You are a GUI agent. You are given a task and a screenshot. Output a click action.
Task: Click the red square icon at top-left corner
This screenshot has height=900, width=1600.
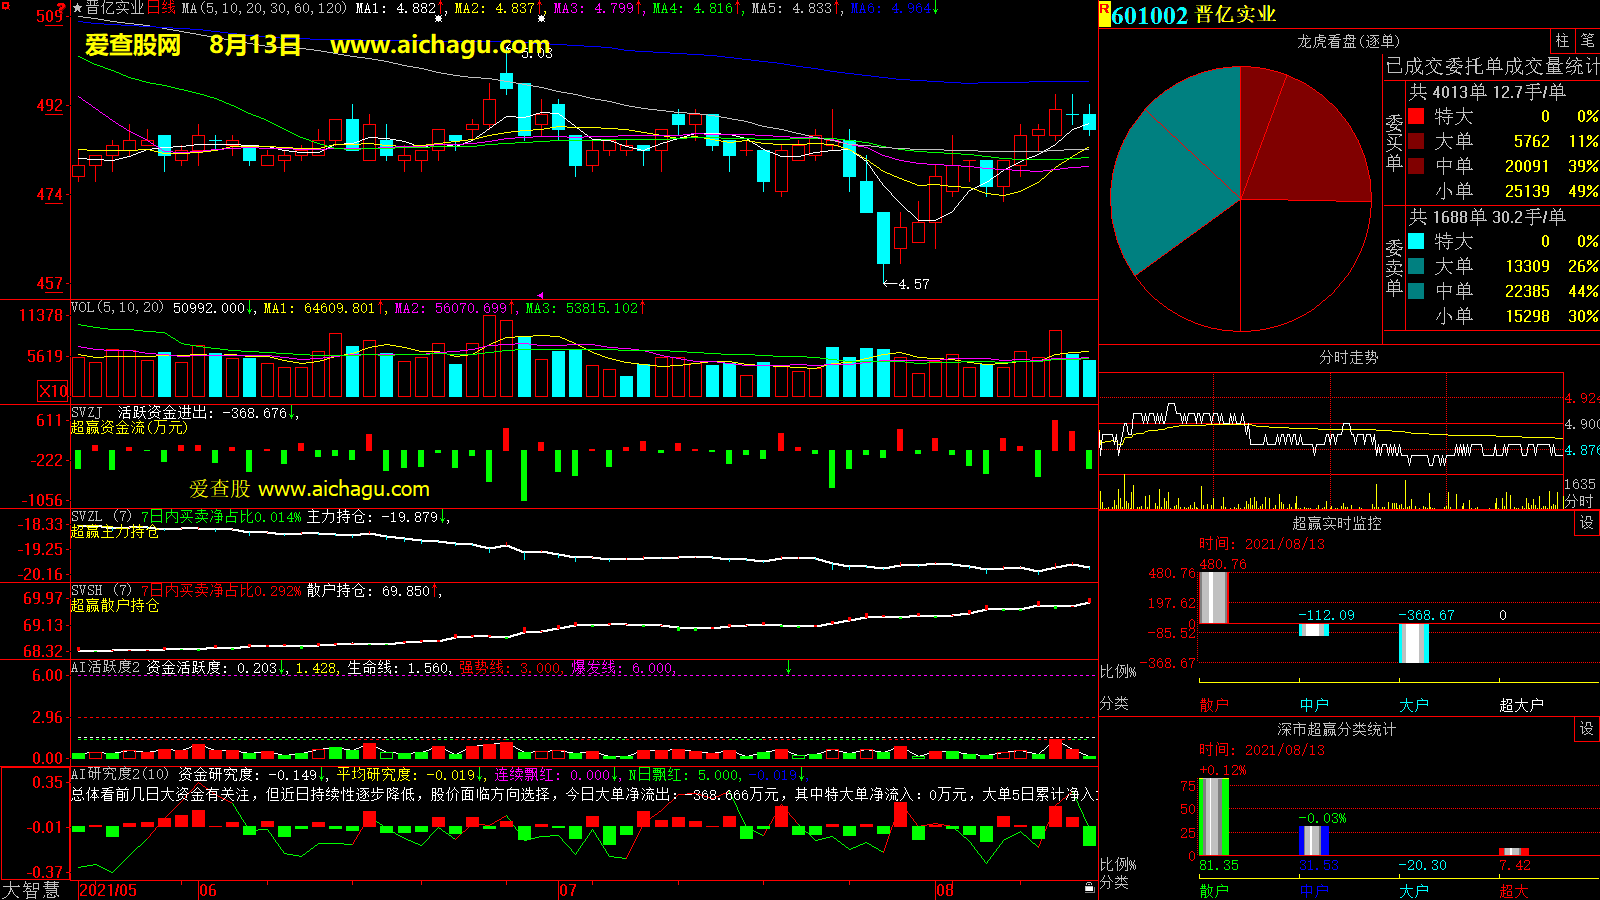click(x=5, y=6)
